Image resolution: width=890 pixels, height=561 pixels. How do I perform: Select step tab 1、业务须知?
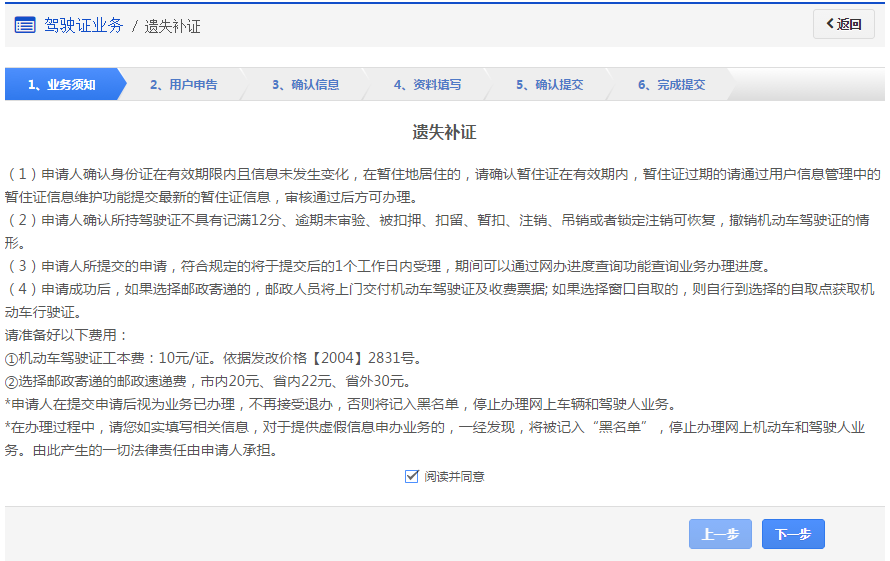tap(62, 85)
